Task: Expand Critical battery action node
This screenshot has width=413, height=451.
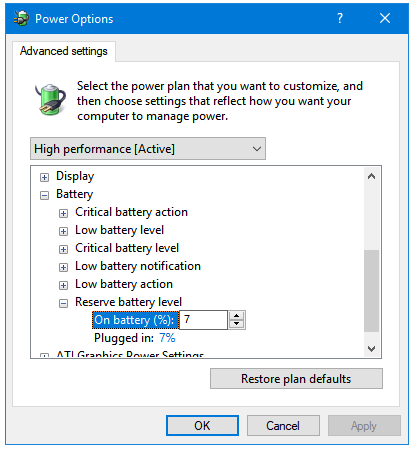Action: coord(63,213)
